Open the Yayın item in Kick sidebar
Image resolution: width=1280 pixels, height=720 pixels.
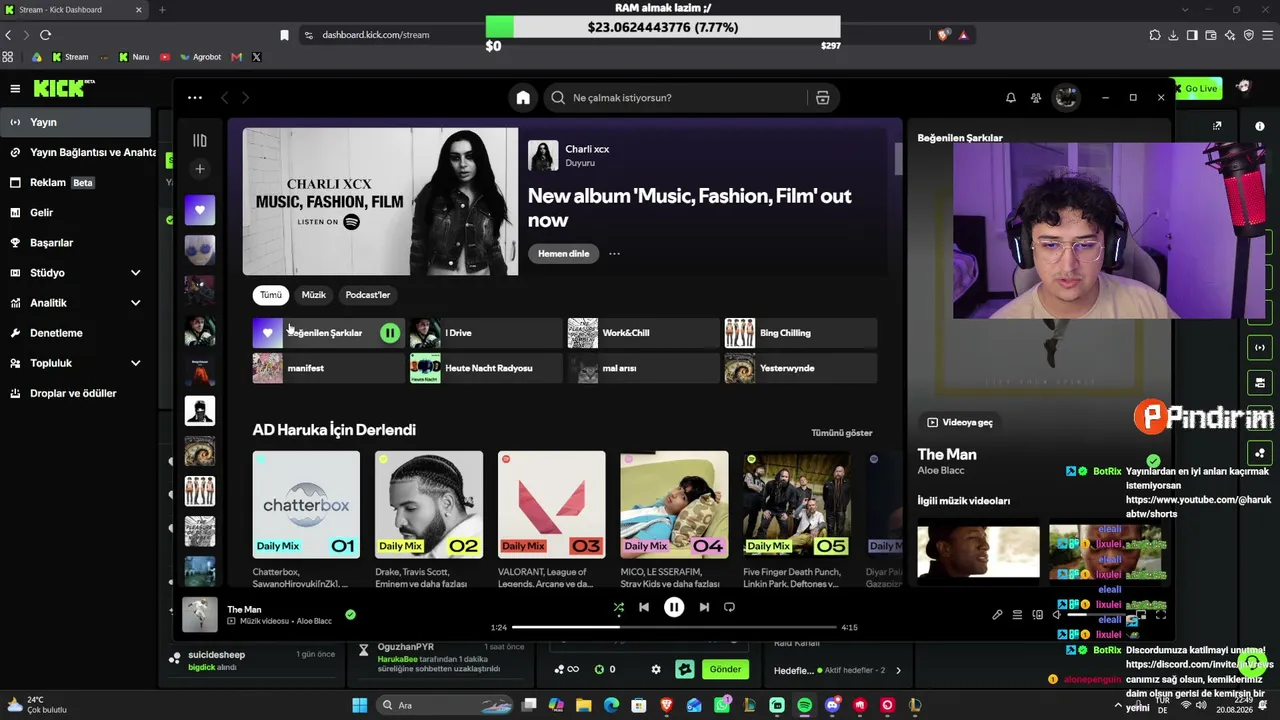(x=75, y=122)
